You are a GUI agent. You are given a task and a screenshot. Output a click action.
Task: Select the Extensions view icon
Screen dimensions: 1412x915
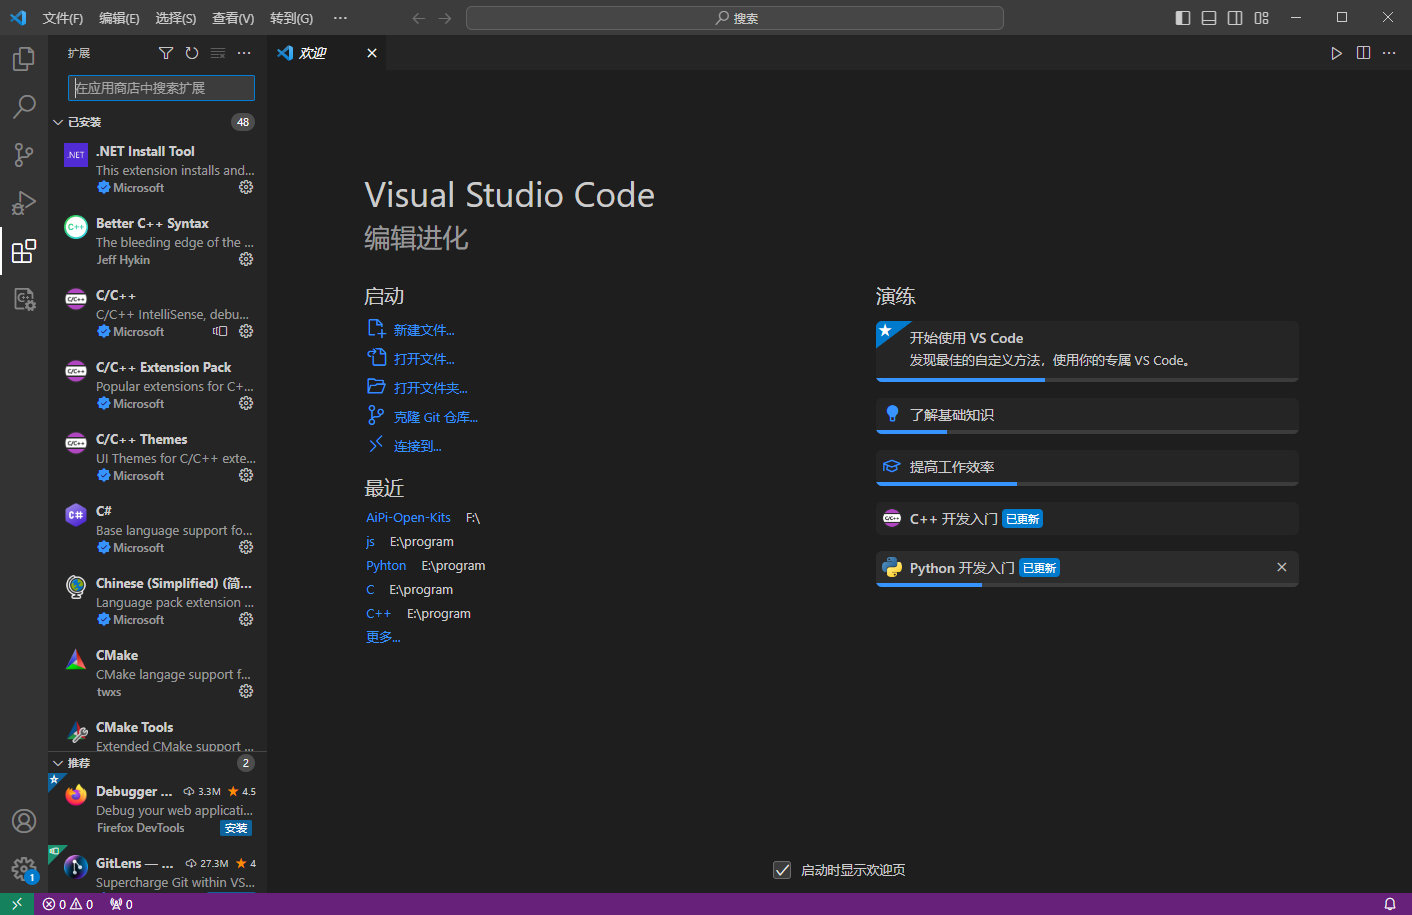[24, 251]
